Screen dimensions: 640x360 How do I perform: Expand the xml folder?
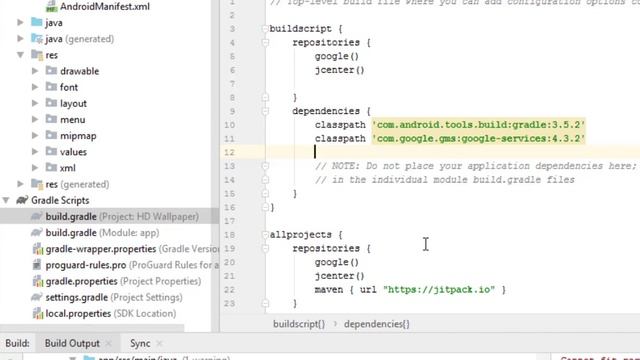[35, 168]
